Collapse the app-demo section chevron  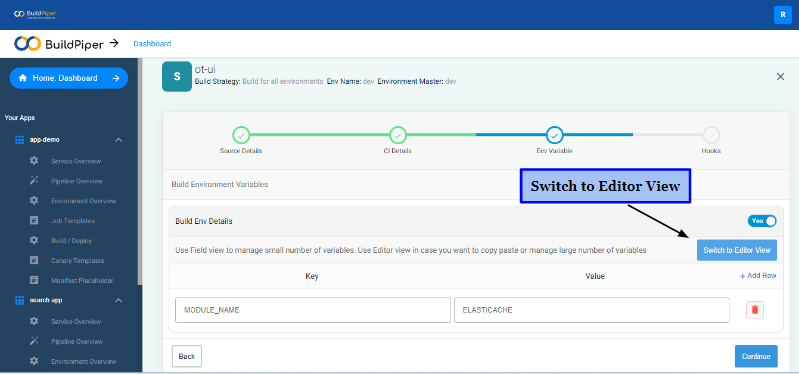[x=118, y=140]
